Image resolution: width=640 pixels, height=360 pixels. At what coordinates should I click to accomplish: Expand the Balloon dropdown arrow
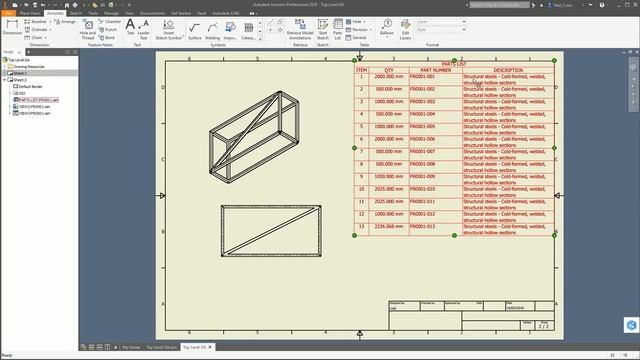tap(387, 37)
